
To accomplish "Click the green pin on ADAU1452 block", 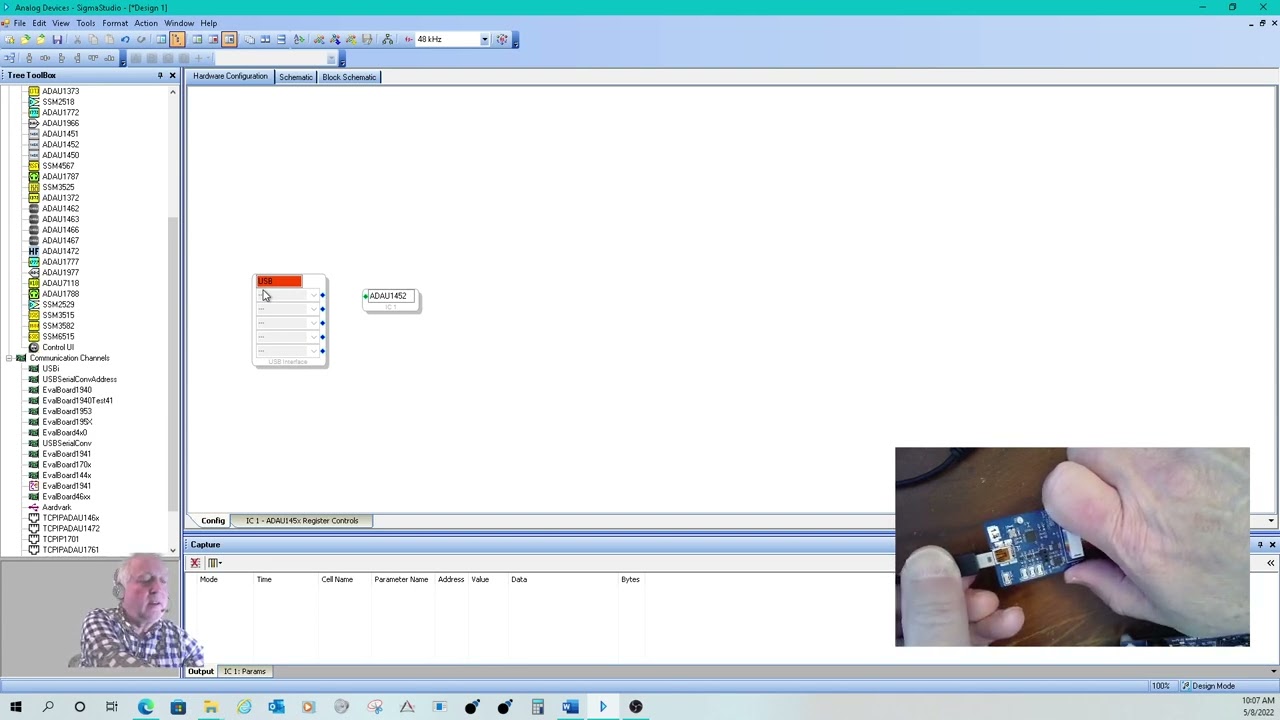I will (366, 296).
